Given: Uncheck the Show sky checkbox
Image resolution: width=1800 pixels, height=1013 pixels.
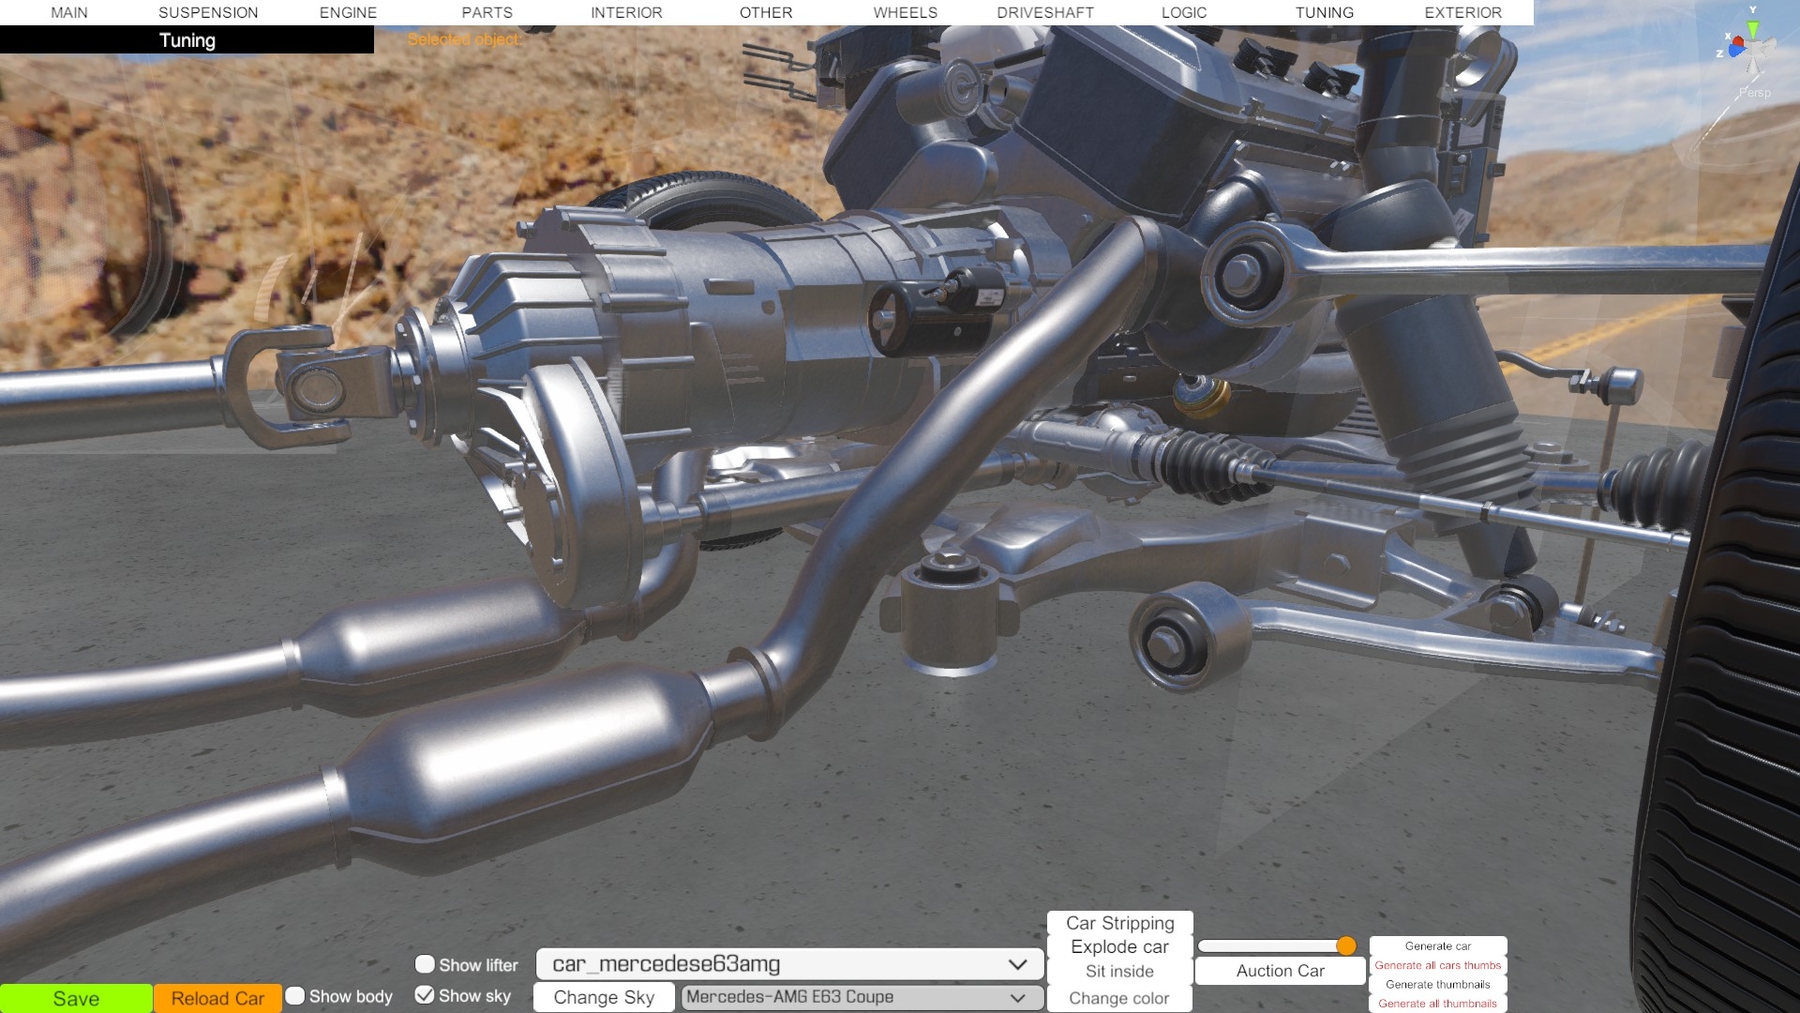Looking at the screenshot, I should pos(425,995).
